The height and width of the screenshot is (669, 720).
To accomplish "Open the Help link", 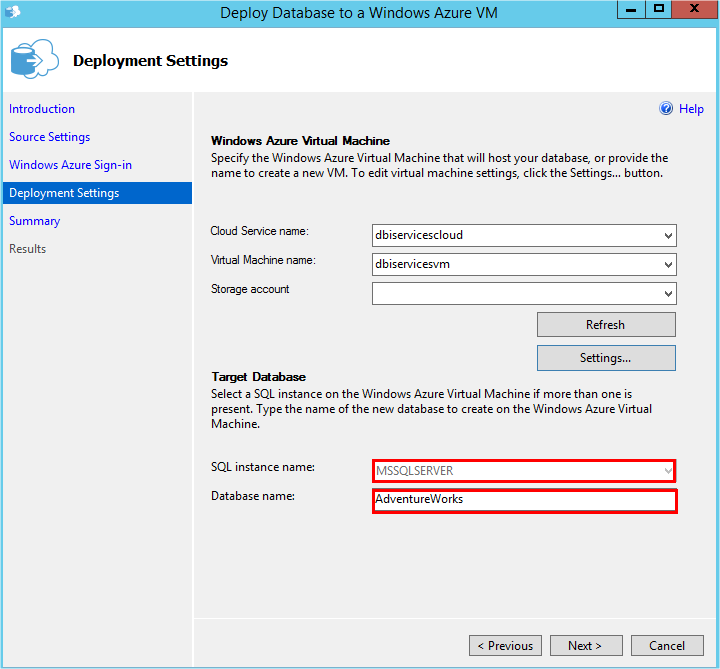I will pos(691,109).
